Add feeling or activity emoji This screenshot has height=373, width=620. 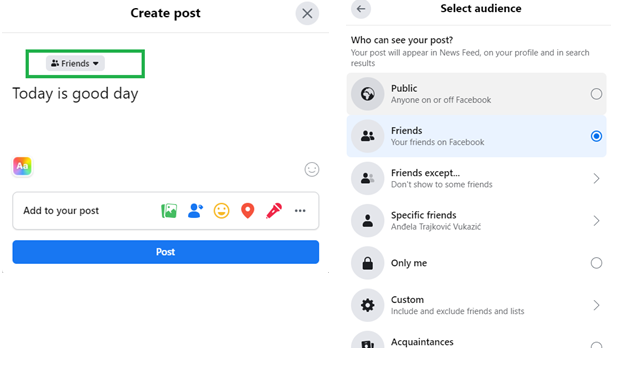point(221,211)
